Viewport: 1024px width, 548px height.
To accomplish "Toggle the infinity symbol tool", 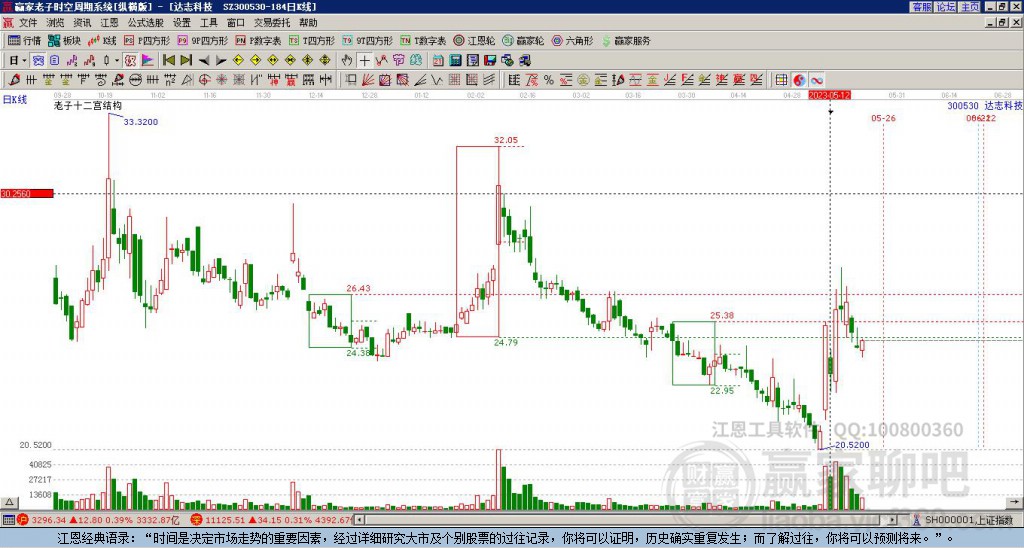I will (x=817, y=80).
